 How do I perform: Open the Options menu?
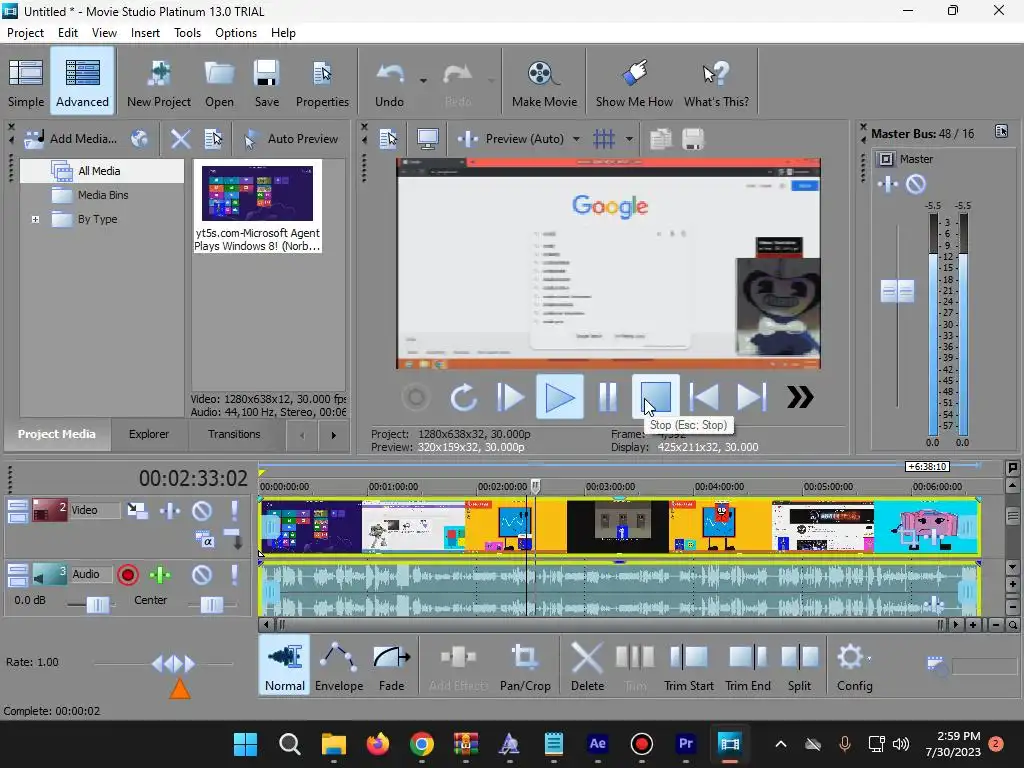[x=236, y=33]
